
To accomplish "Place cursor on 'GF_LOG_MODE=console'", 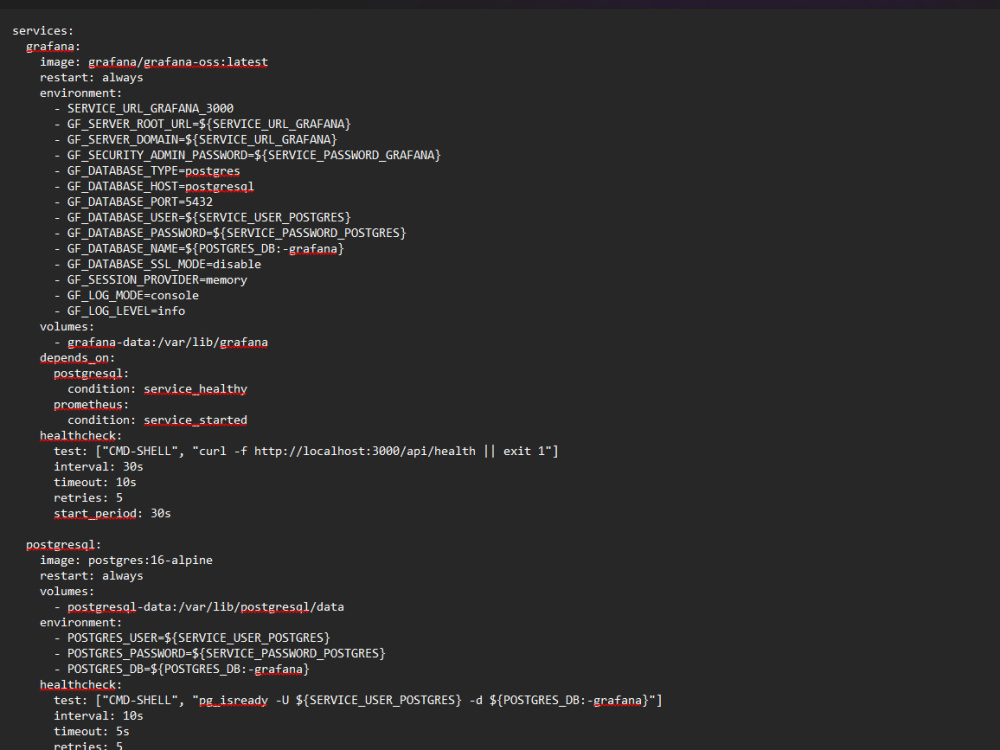I will tap(133, 295).
